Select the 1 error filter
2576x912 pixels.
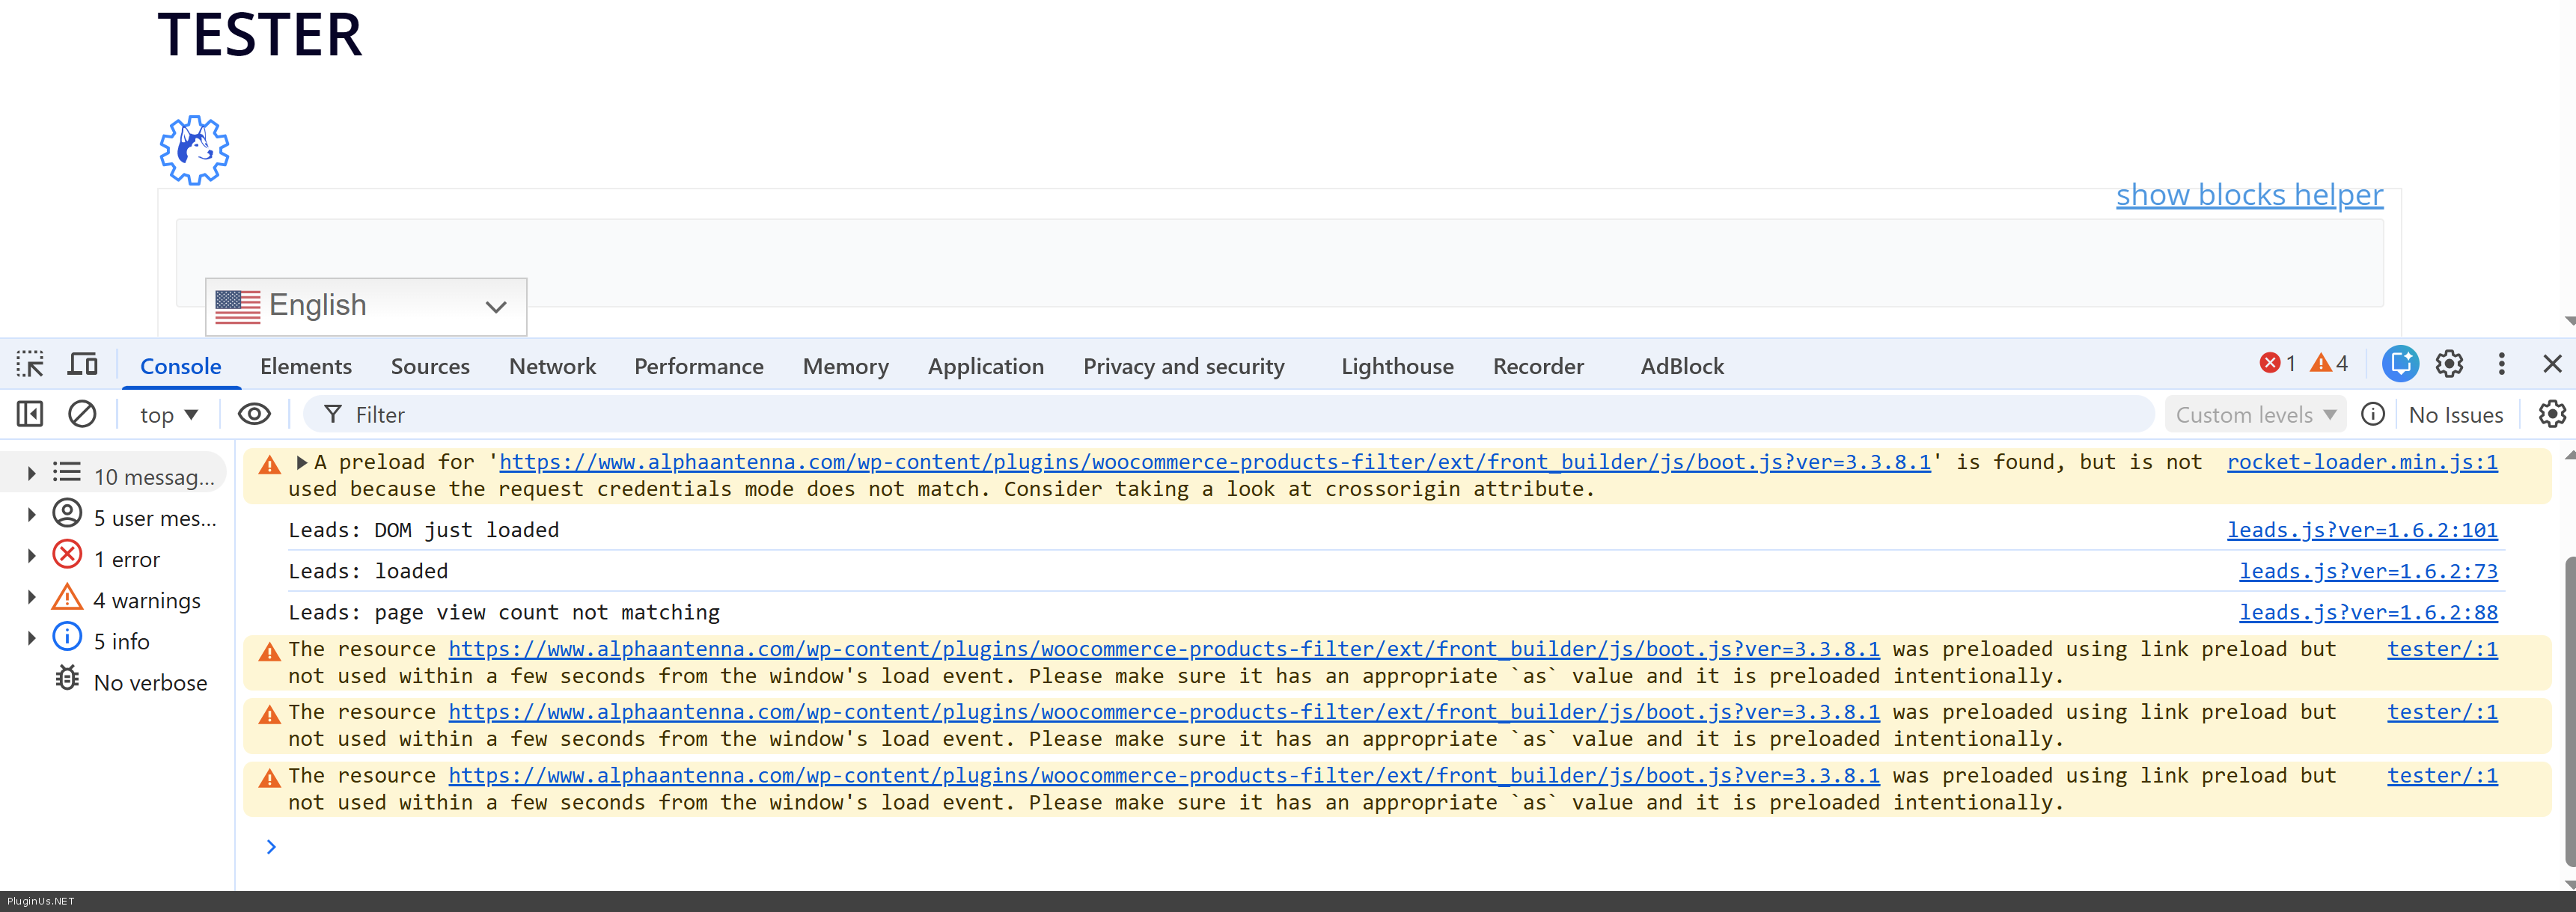pos(126,559)
